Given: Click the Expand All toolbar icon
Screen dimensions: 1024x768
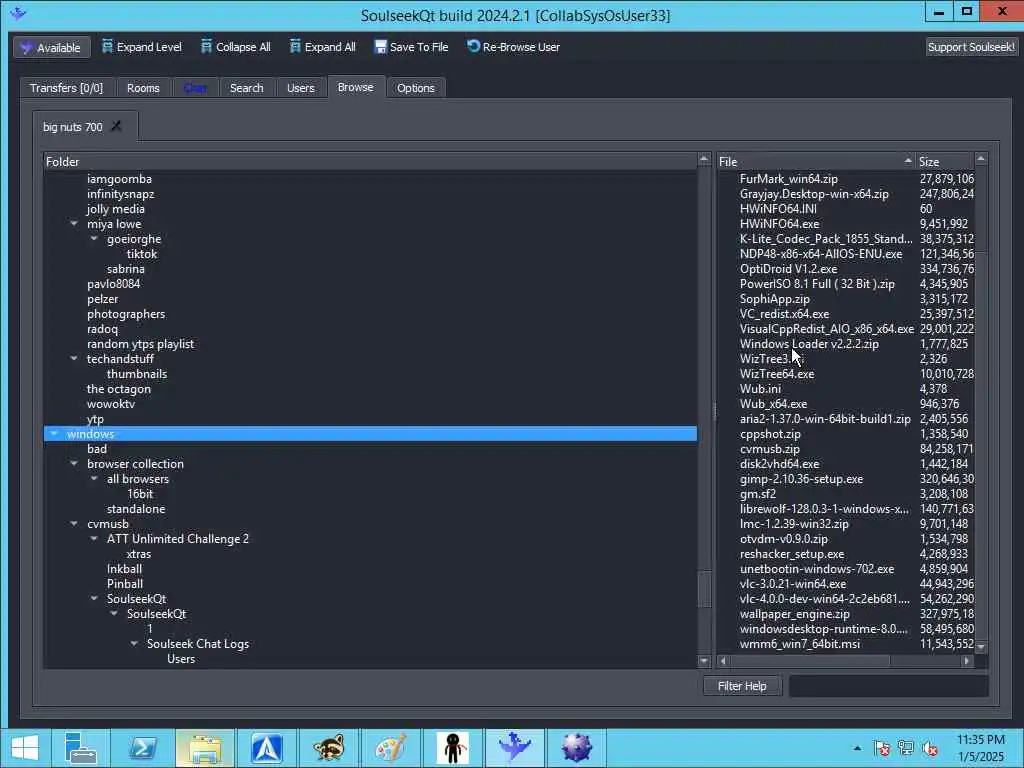Looking at the screenshot, I should (x=295, y=46).
